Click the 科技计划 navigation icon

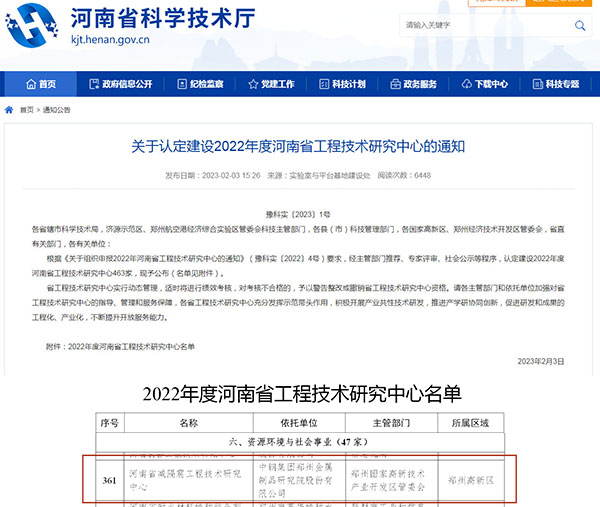(x=324, y=84)
